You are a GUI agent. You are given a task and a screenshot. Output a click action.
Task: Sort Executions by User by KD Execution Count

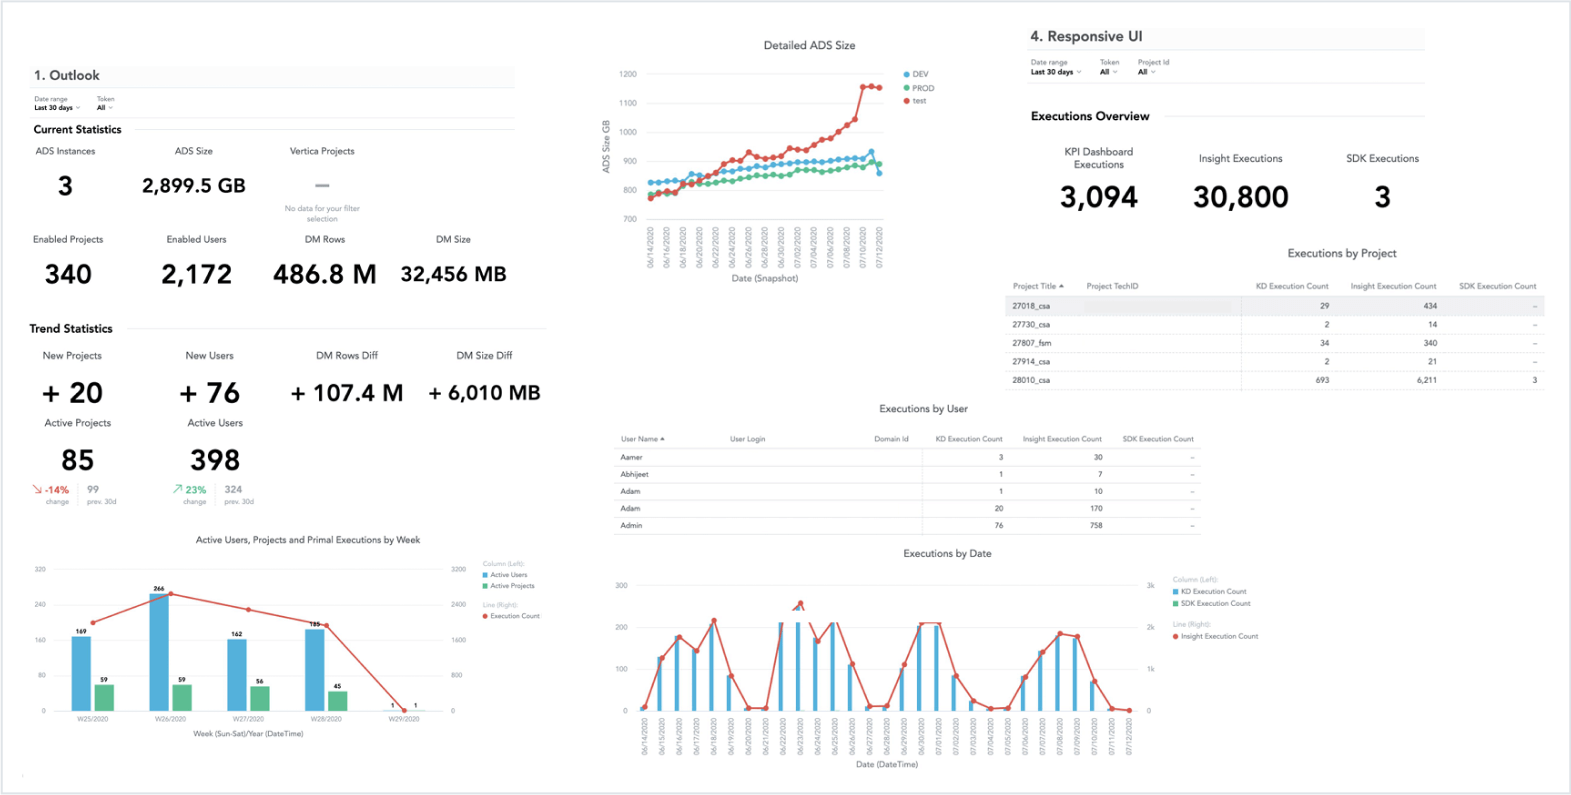coord(968,439)
